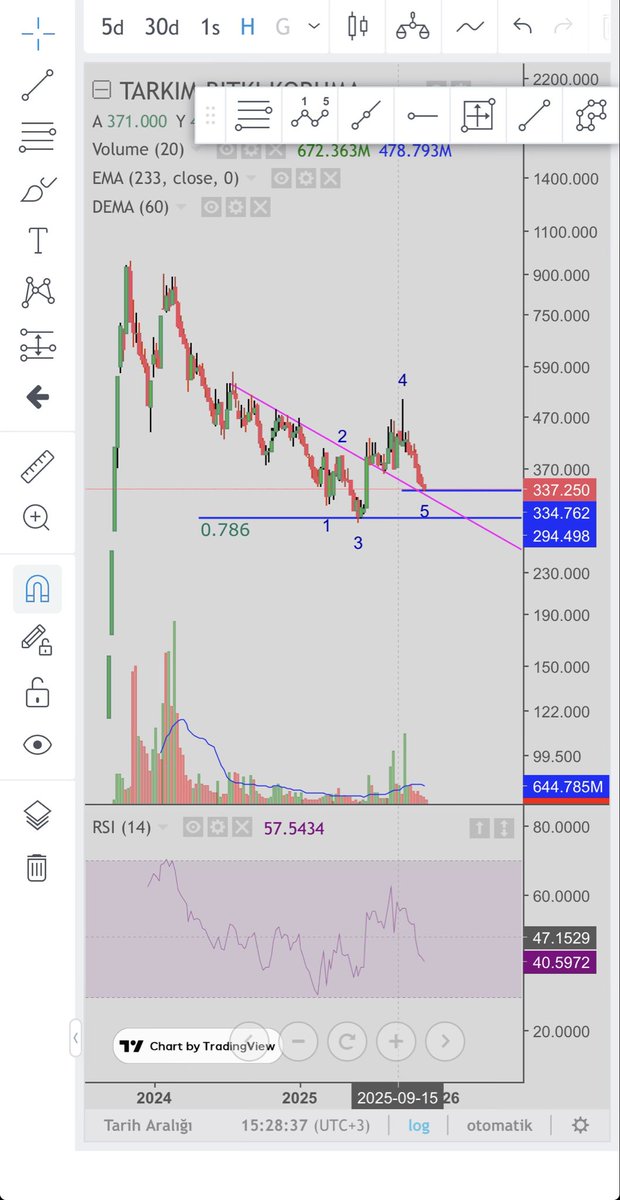This screenshot has height=1200, width=620.
Task: Pick Fib retracement from floating toolbar
Action: [254, 116]
